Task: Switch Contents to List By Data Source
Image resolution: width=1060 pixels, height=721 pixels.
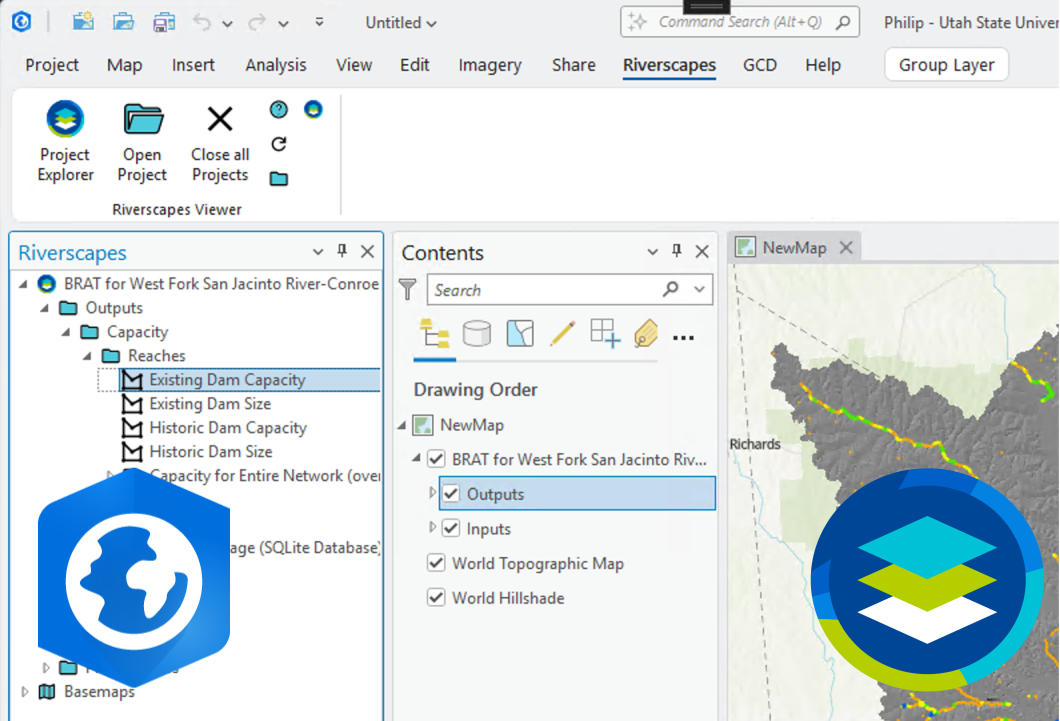Action: pos(477,334)
